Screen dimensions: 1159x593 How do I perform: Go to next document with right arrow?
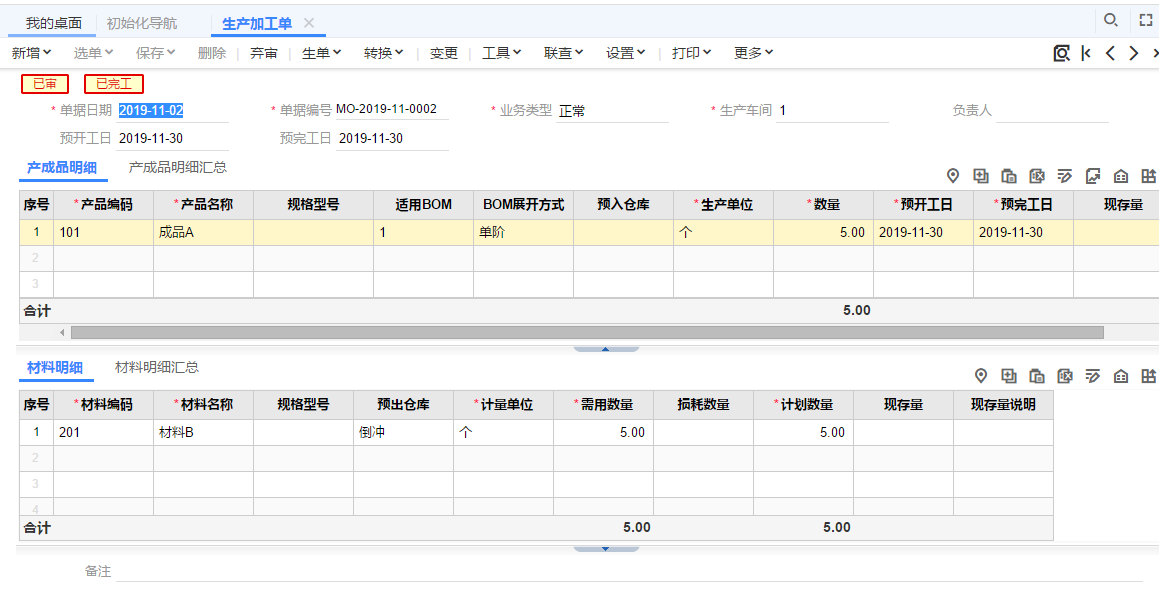(x=1133, y=53)
